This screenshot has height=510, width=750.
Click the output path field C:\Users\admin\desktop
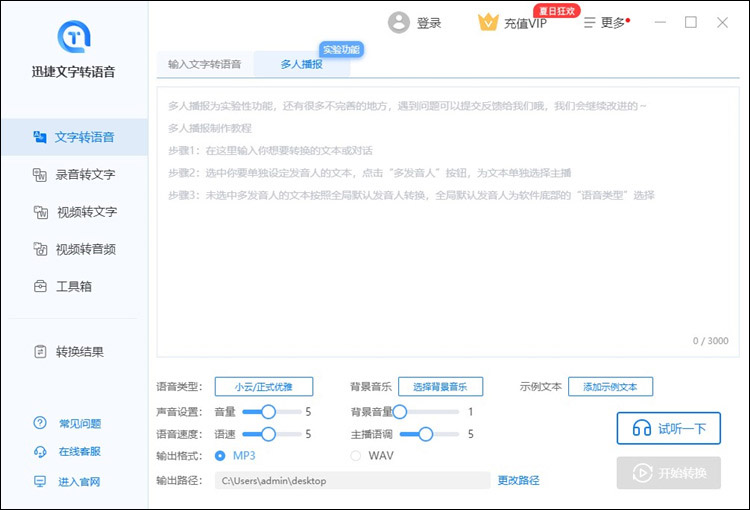353,481
